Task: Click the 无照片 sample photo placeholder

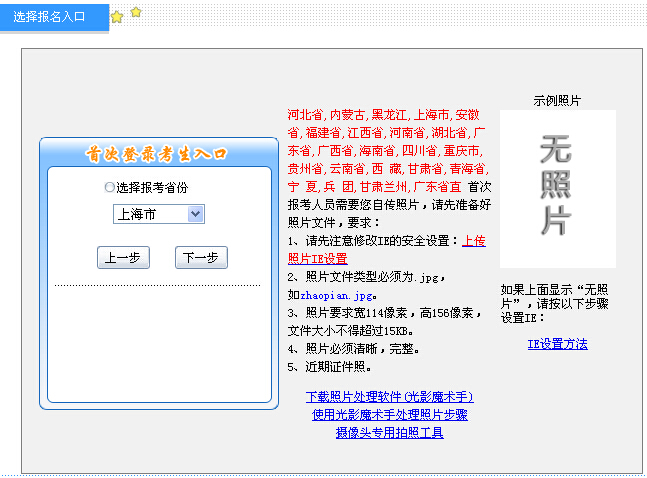Action: point(556,188)
